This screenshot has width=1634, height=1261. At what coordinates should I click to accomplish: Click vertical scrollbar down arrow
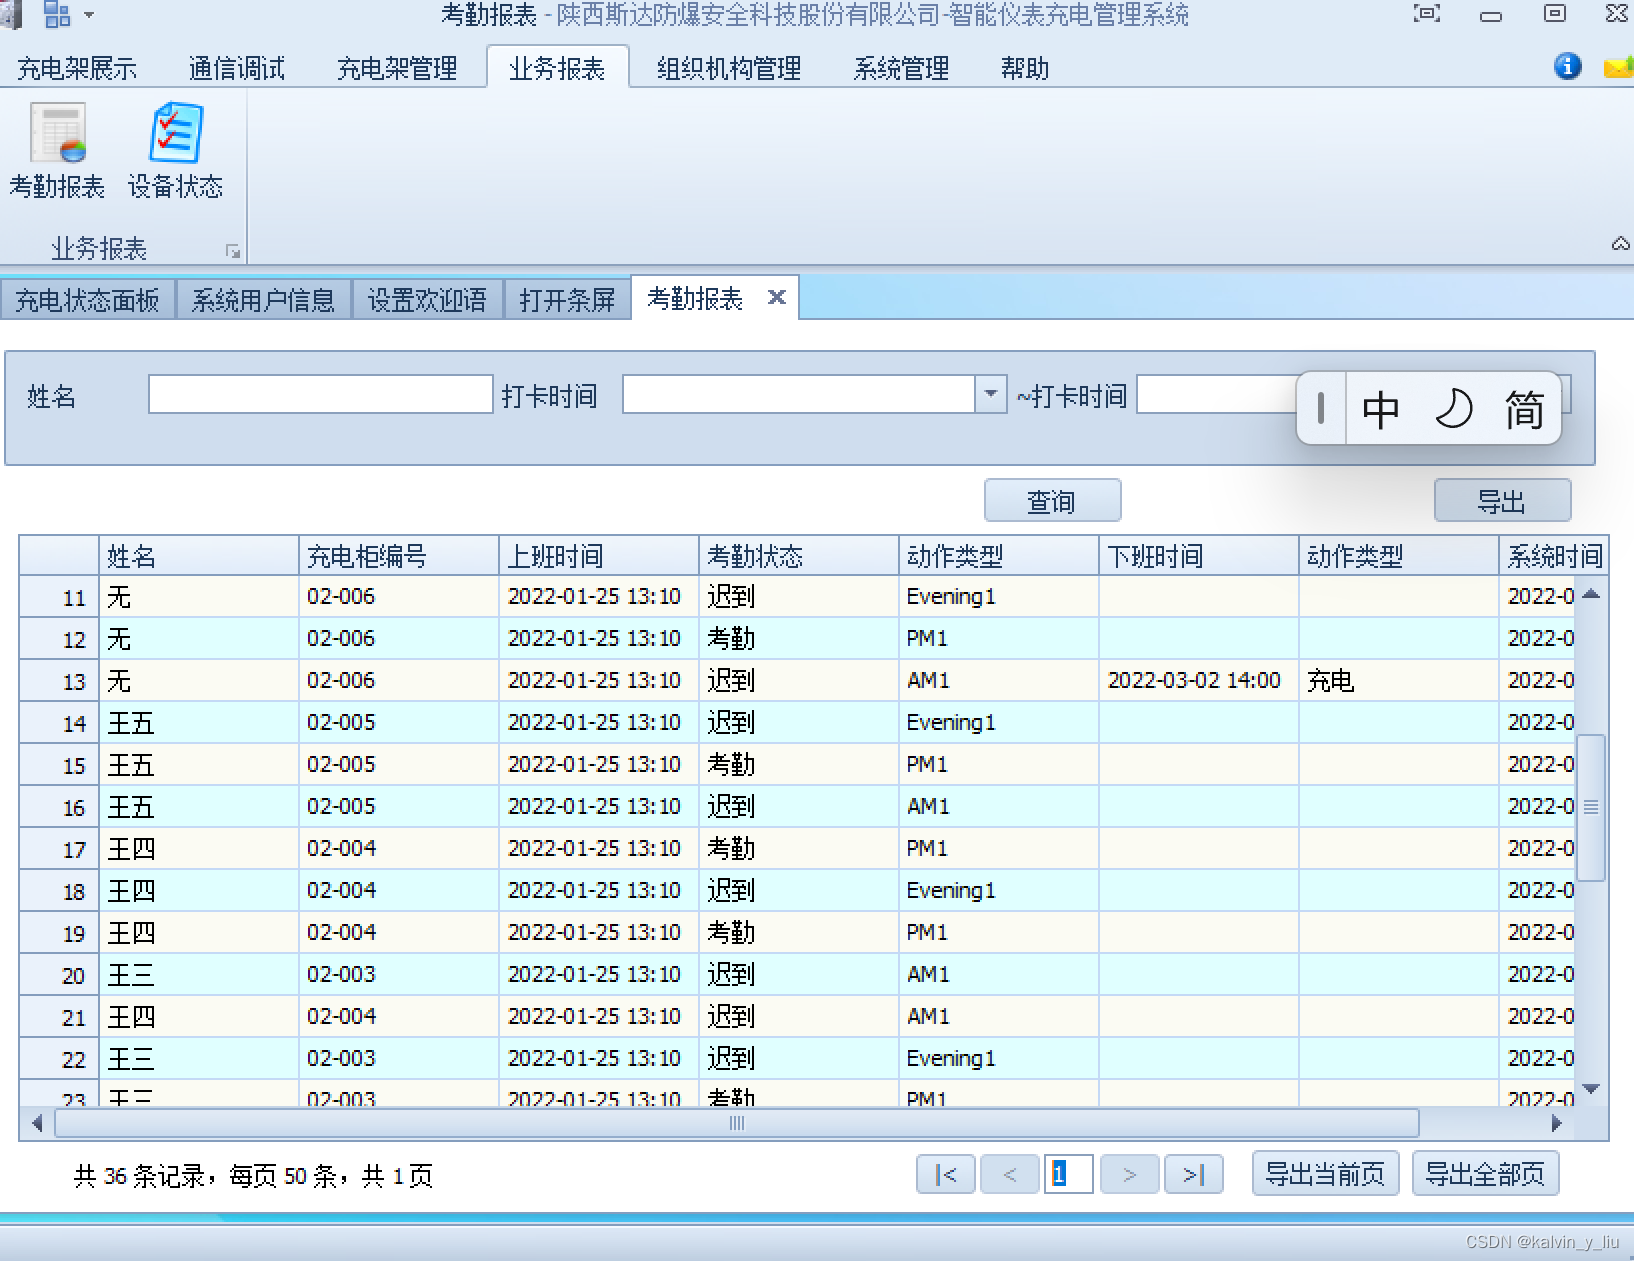(x=1591, y=1089)
